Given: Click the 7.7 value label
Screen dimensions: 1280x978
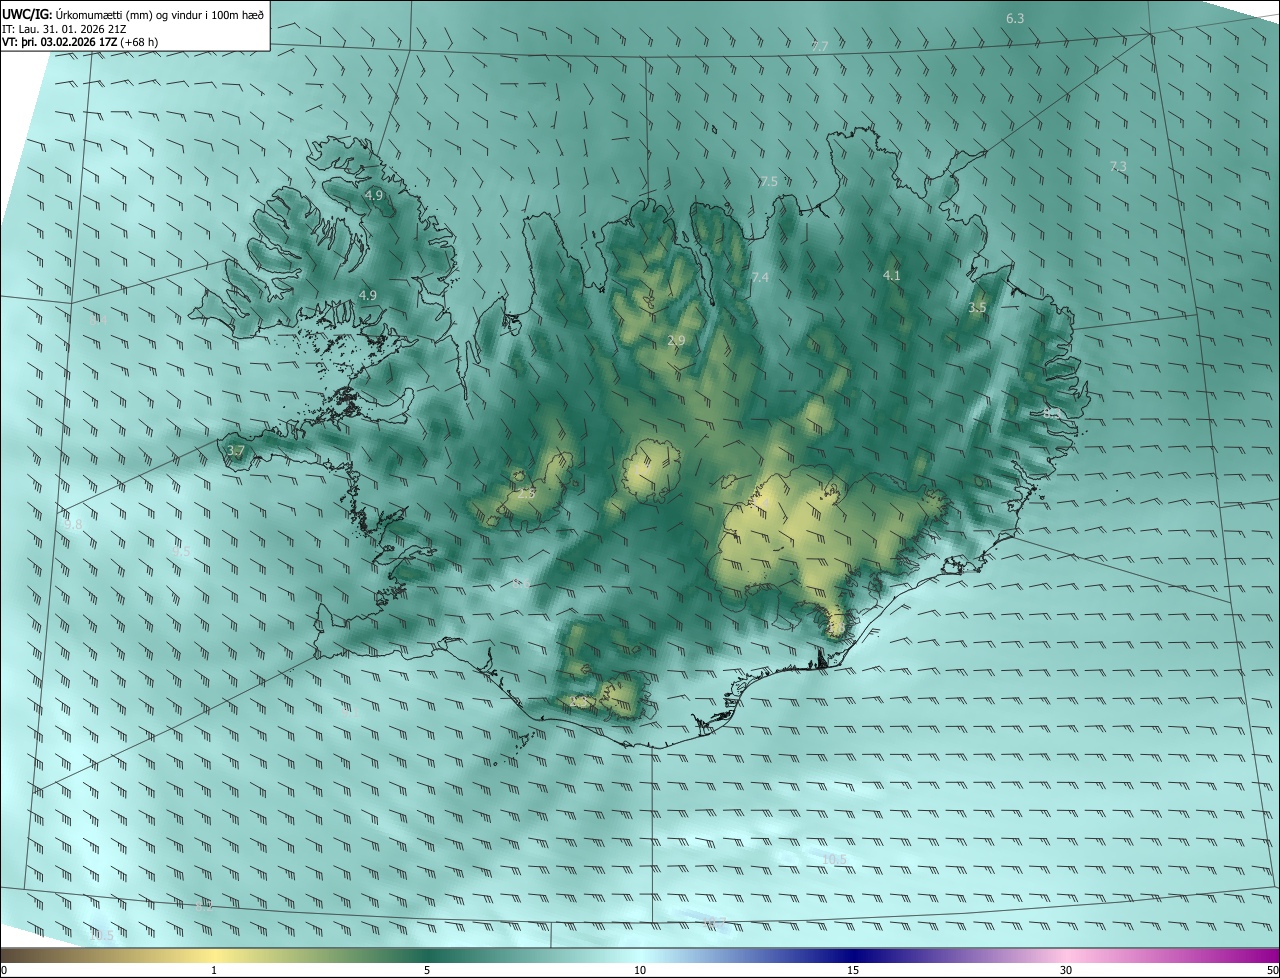Looking at the screenshot, I should tap(820, 46).
